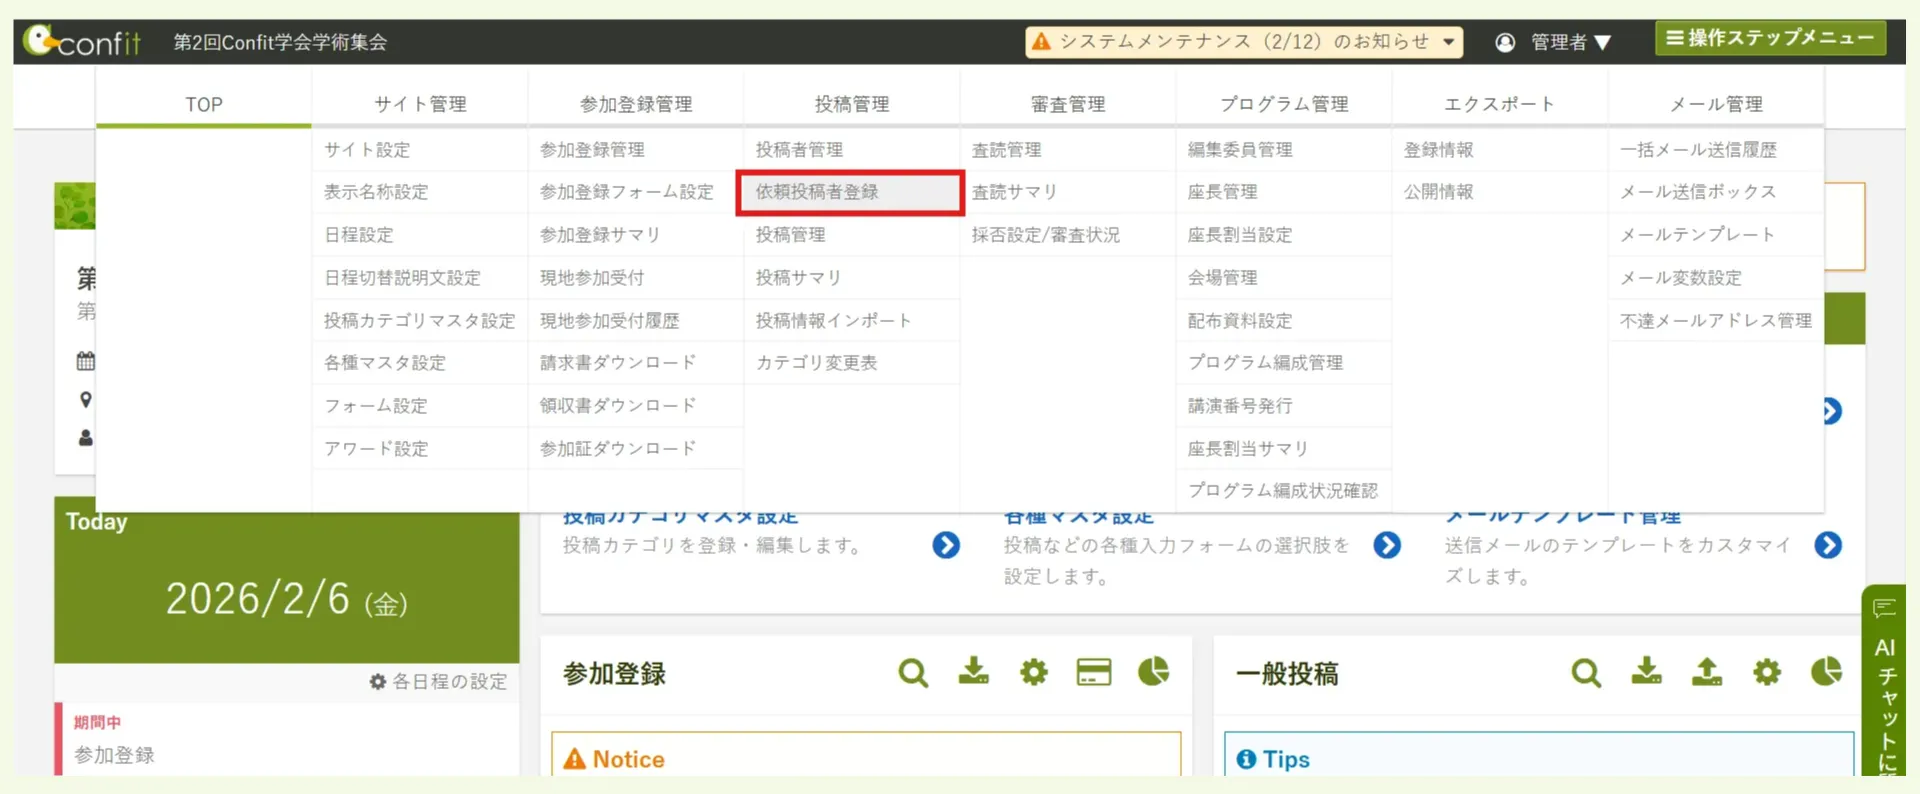Select the TOP tab
The width and height of the screenshot is (1920, 794).
203,104
